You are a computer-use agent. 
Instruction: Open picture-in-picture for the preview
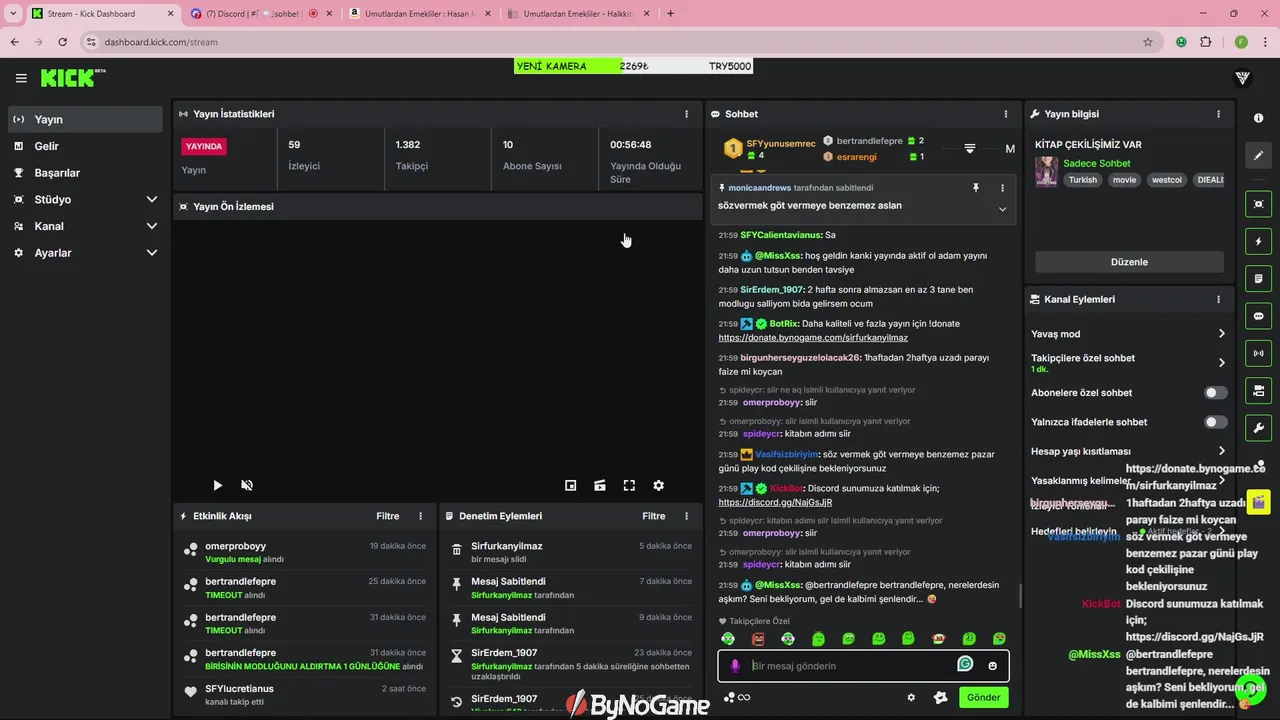(x=570, y=485)
